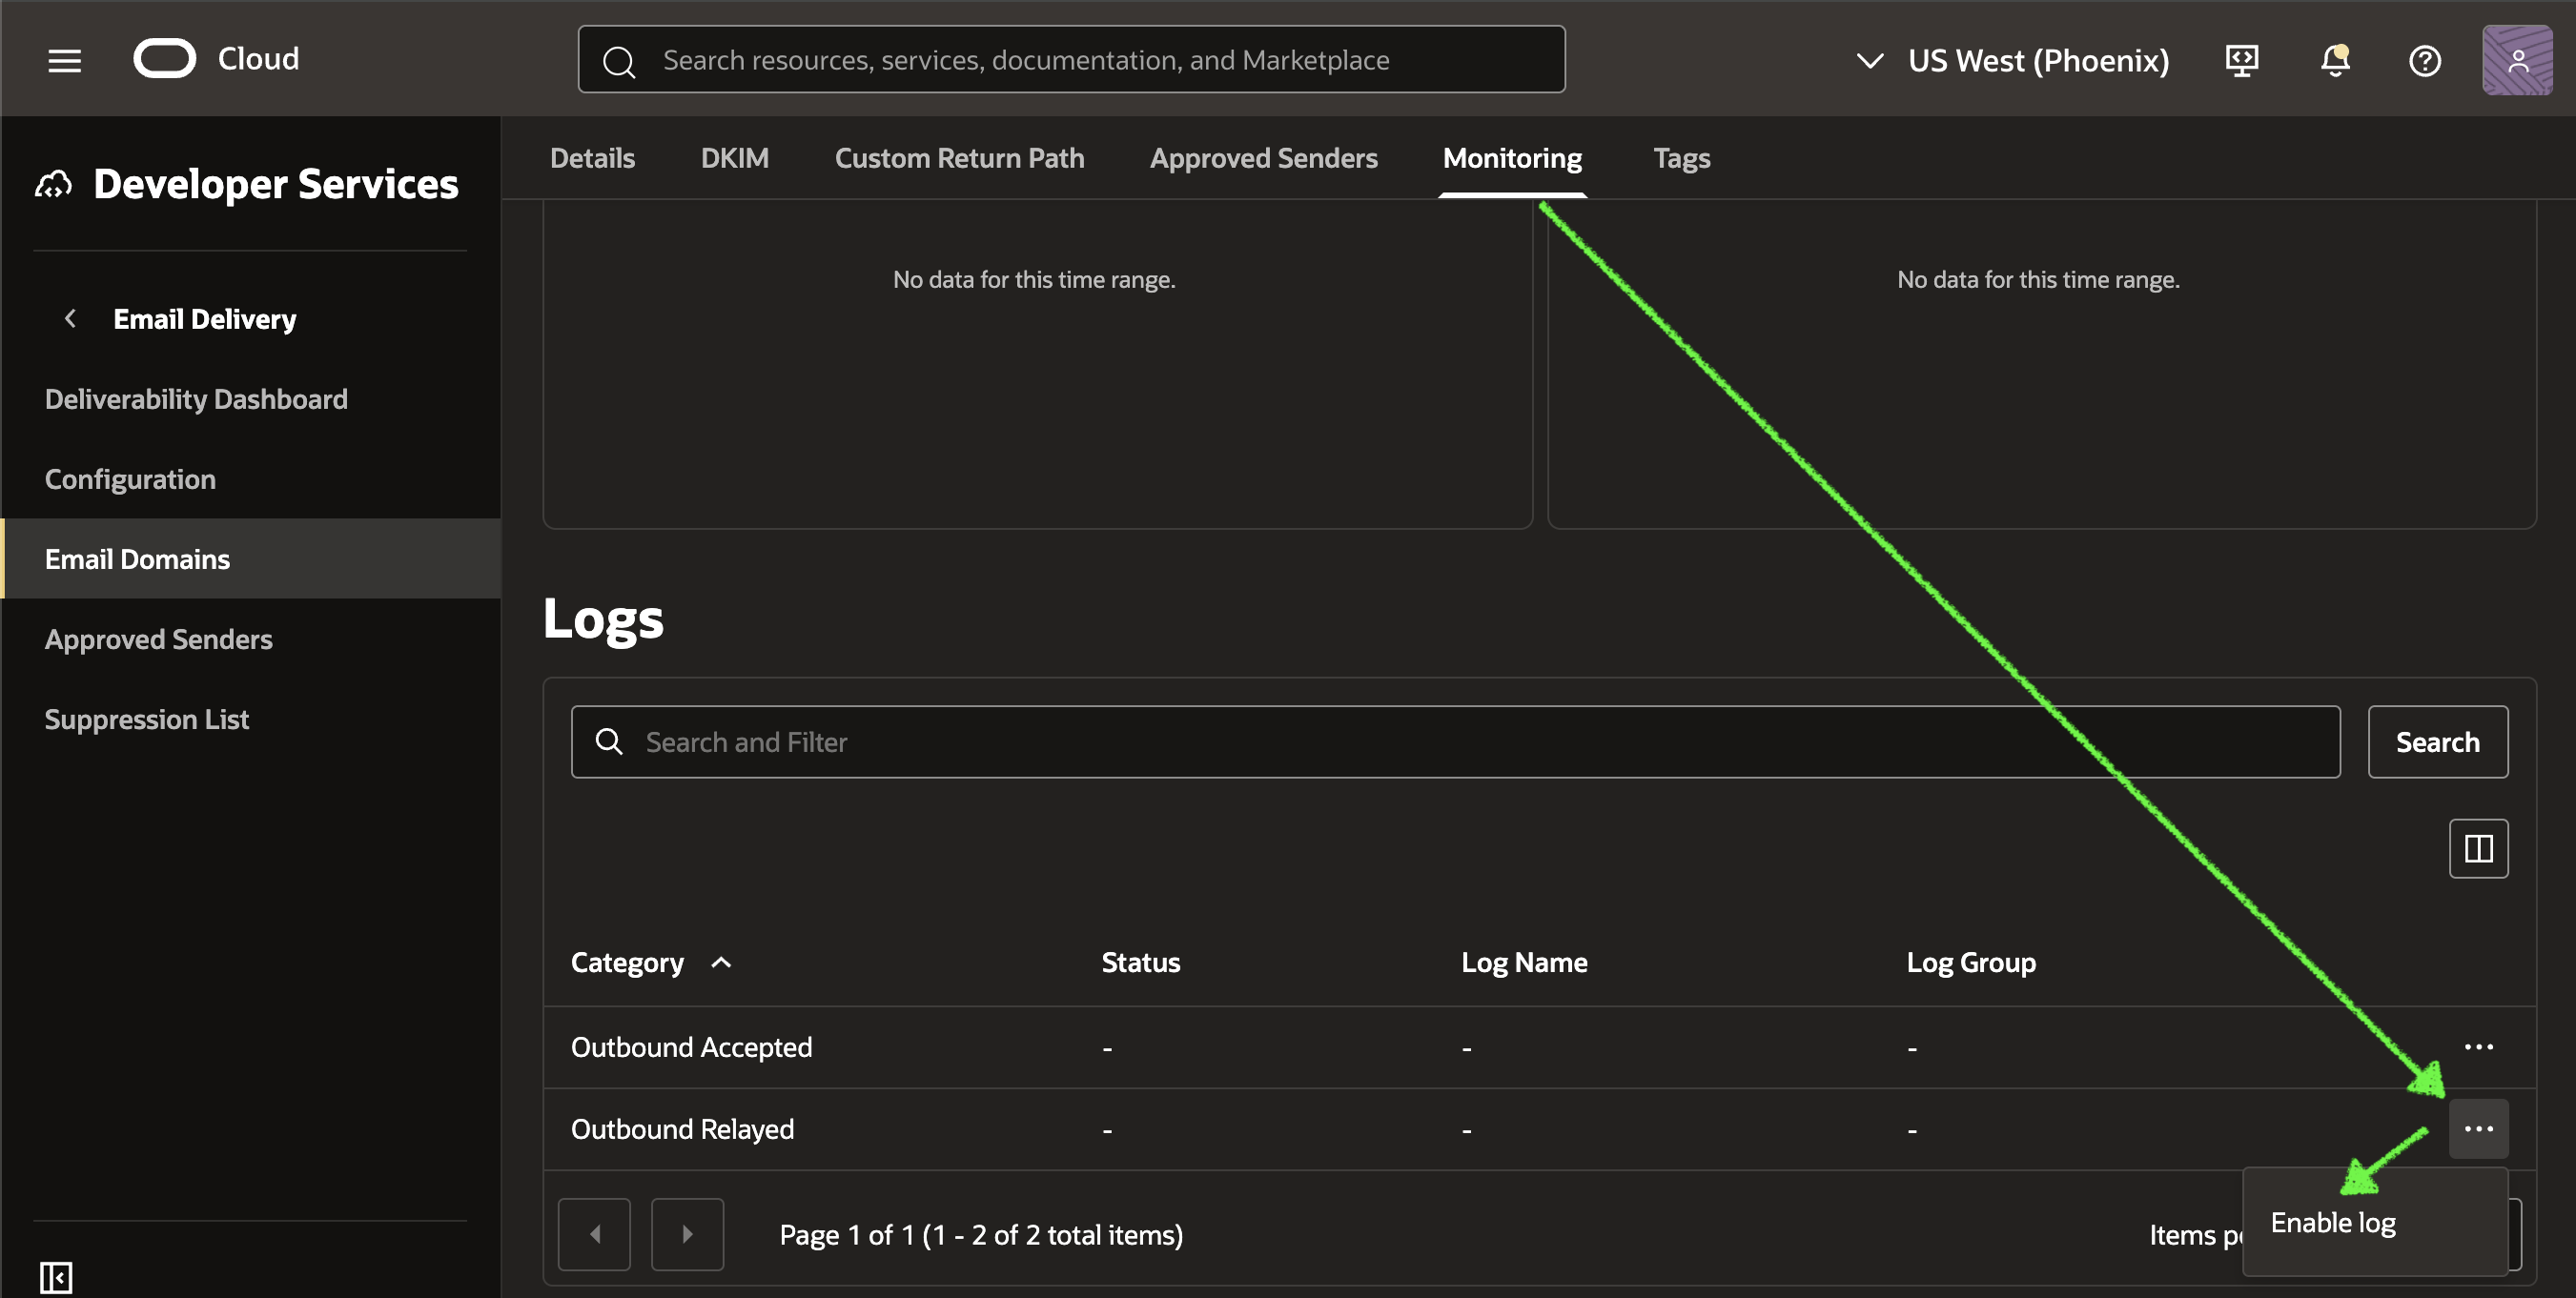Screen dimensions: 2576x1298
Task: Open the navigation hamburger menu
Action: click(64, 59)
